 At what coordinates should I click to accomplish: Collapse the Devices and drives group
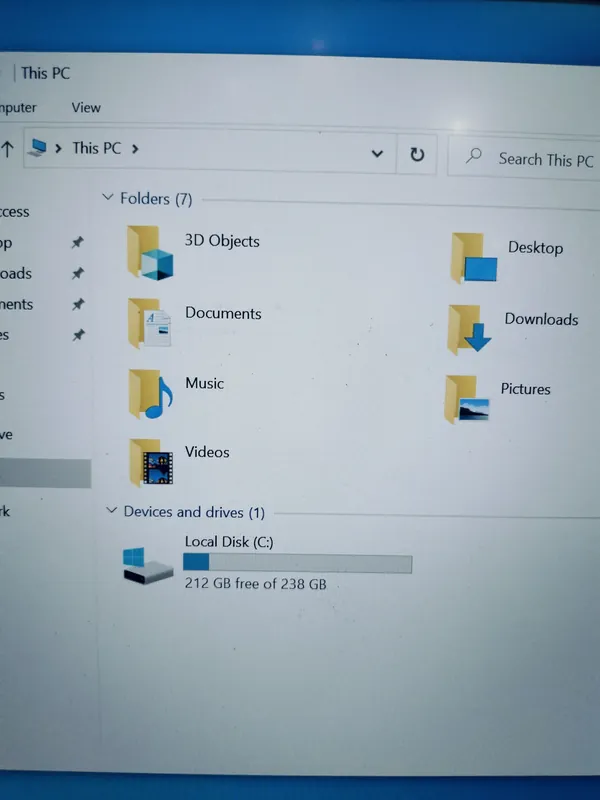pos(111,511)
